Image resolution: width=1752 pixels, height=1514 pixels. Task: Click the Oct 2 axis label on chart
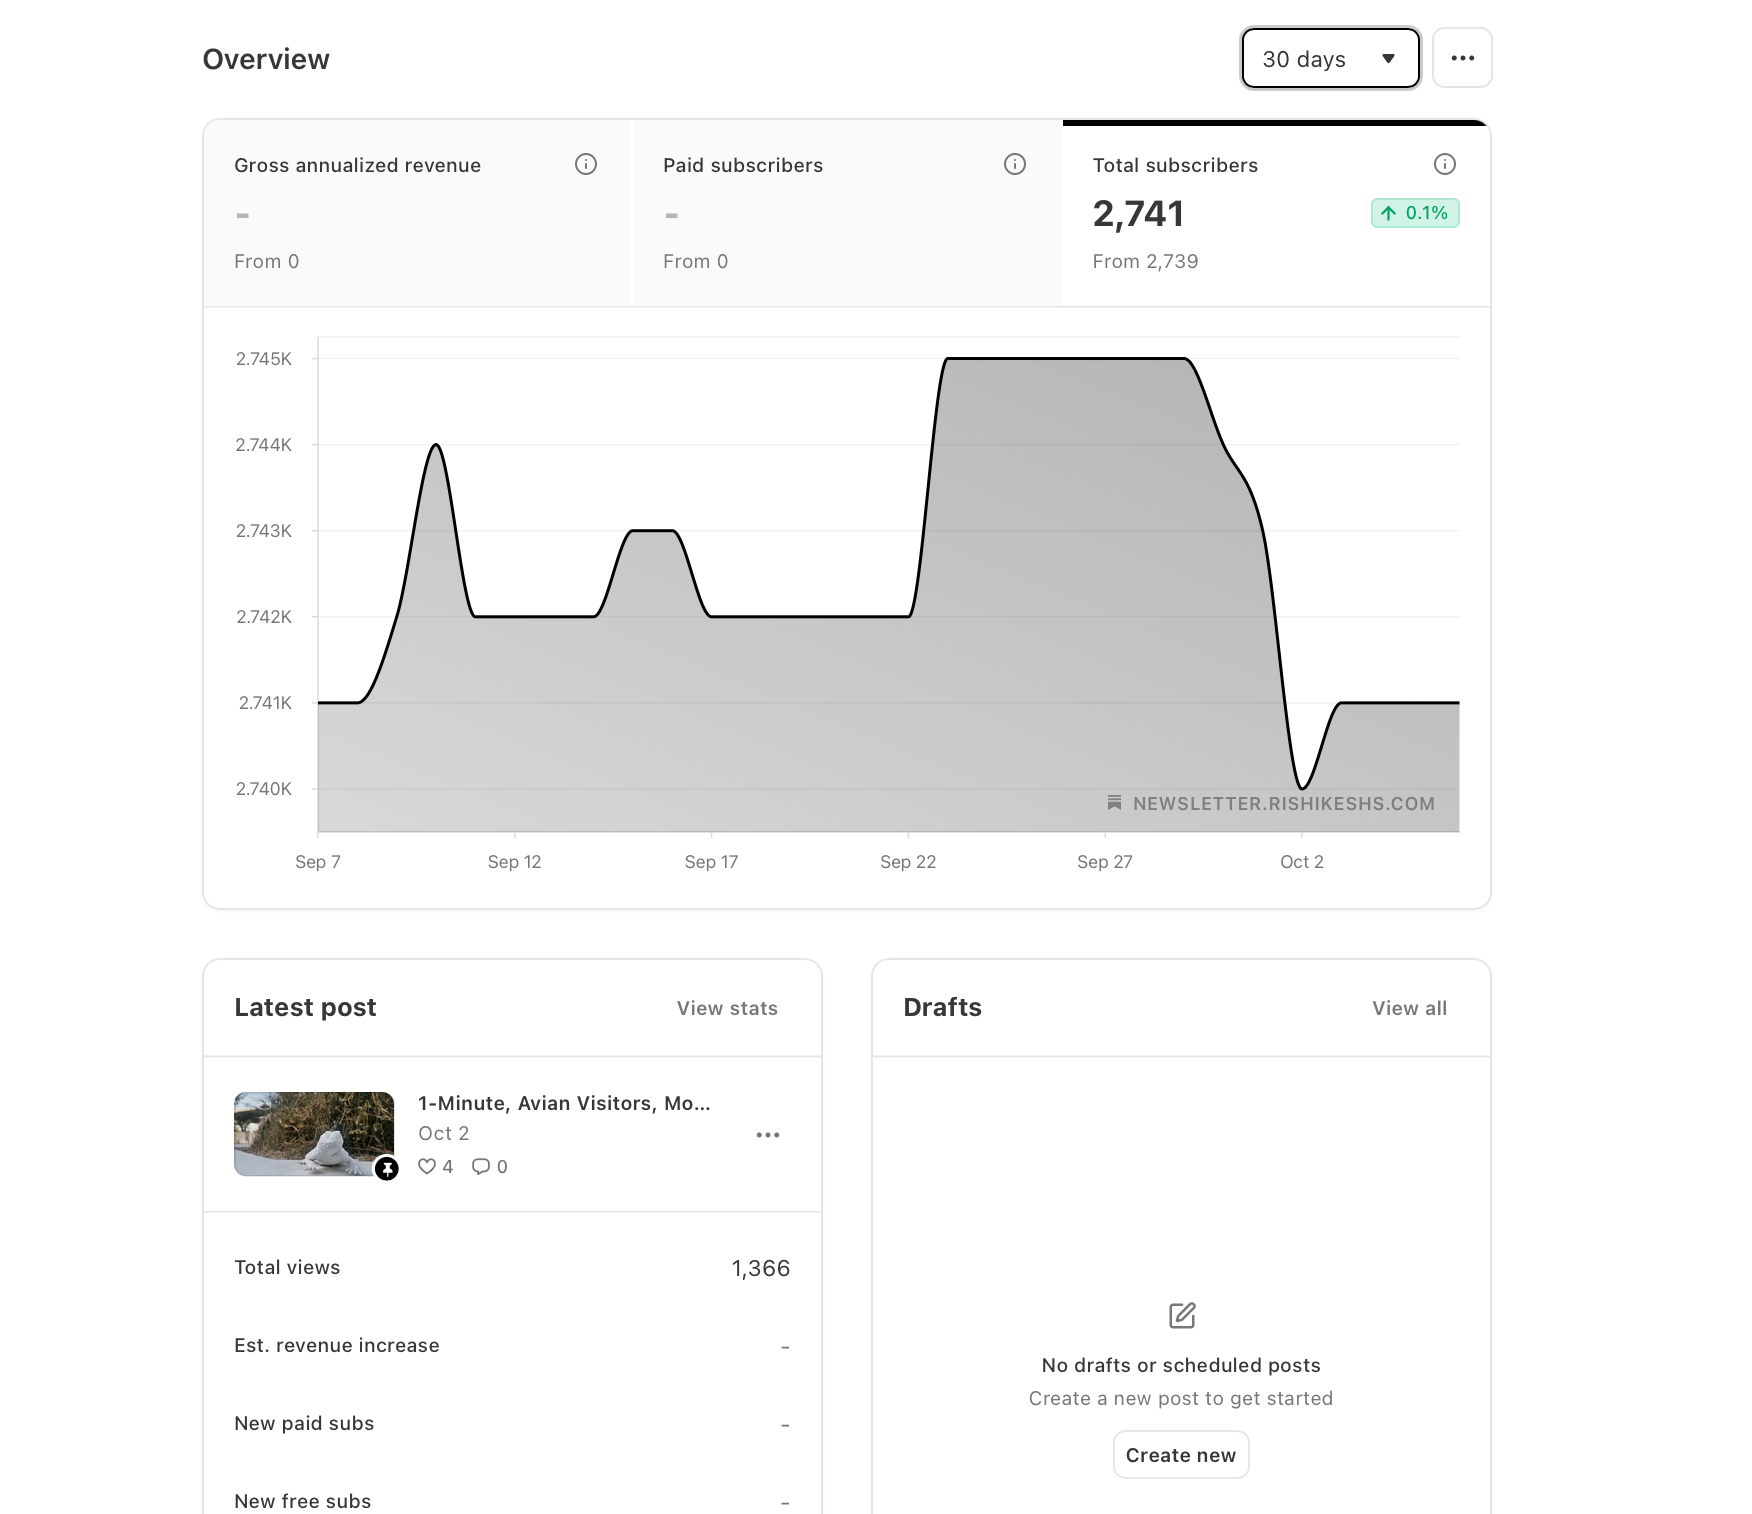tap(1302, 862)
